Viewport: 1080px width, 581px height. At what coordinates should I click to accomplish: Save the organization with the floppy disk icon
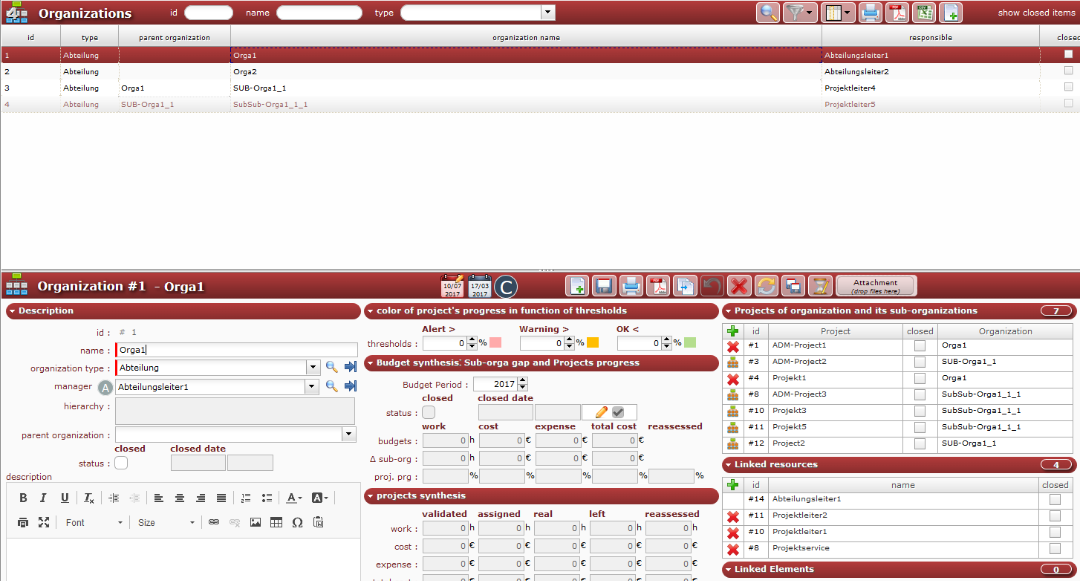click(604, 286)
